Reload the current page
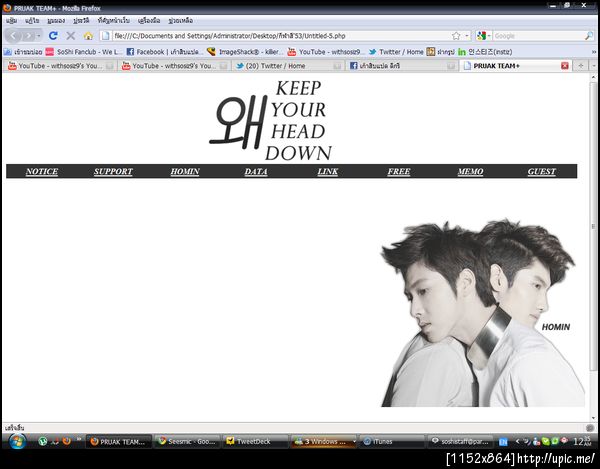The height and width of the screenshot is (469, 600). pos(53,36)
